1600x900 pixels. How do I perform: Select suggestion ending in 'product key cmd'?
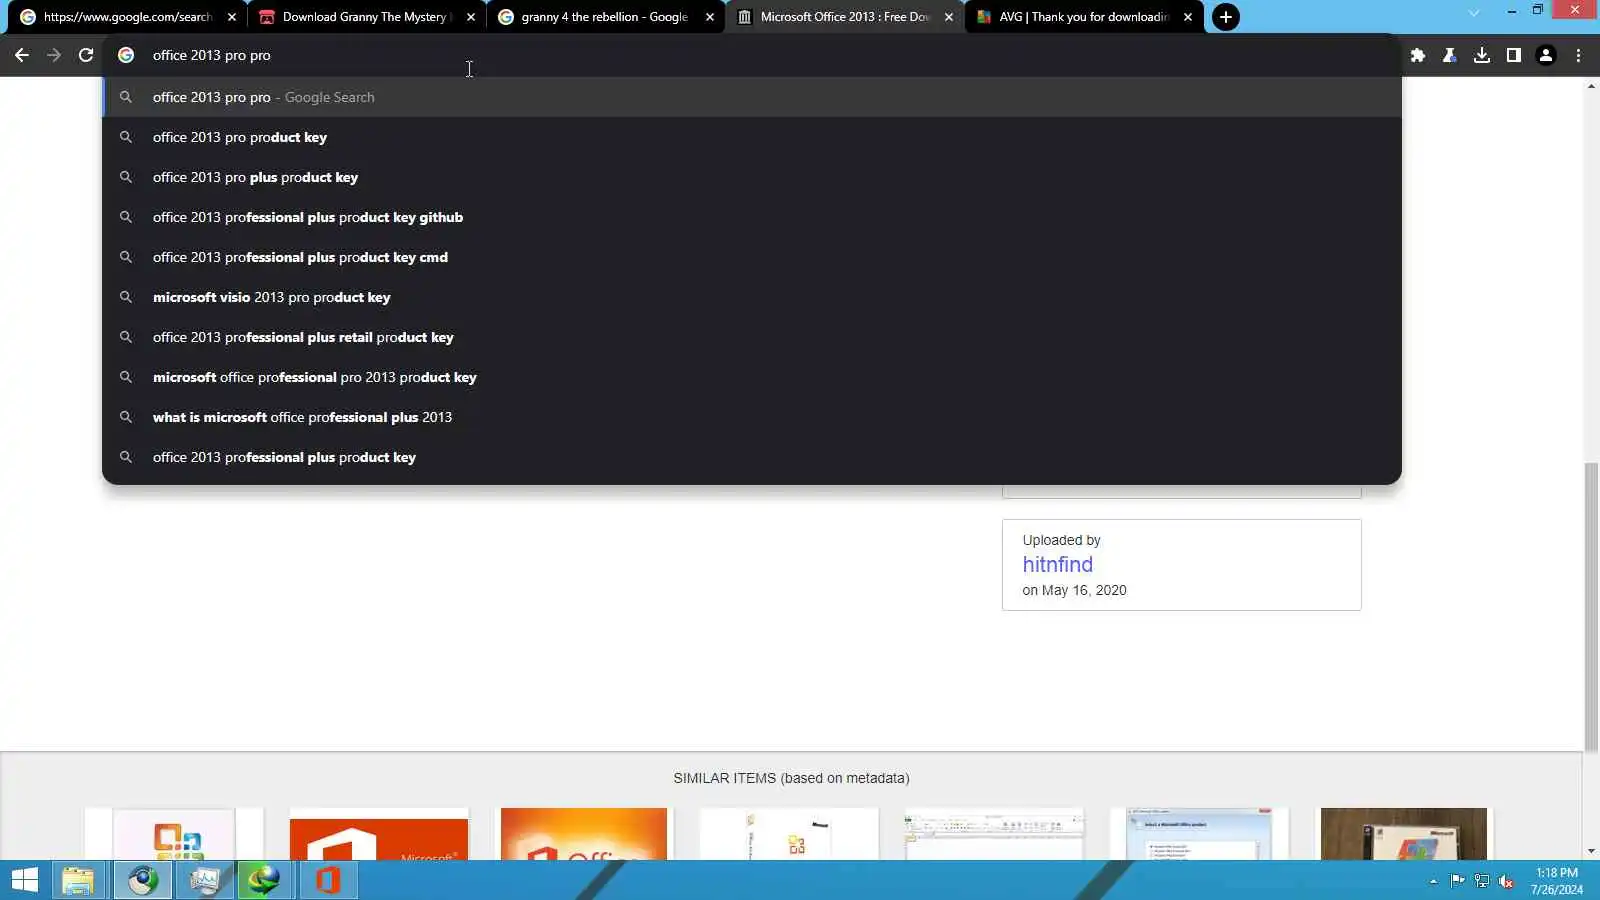coord(752,257)
